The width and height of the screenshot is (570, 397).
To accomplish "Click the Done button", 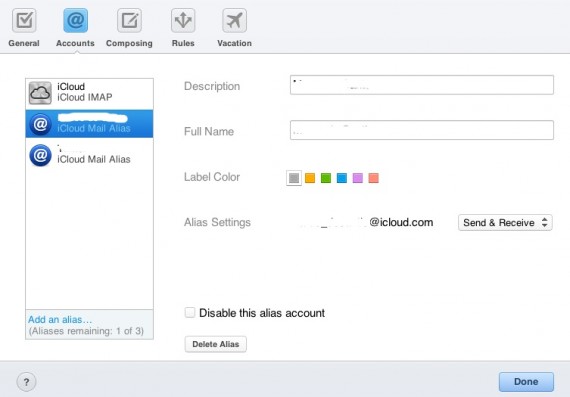I will pos(526,381).
